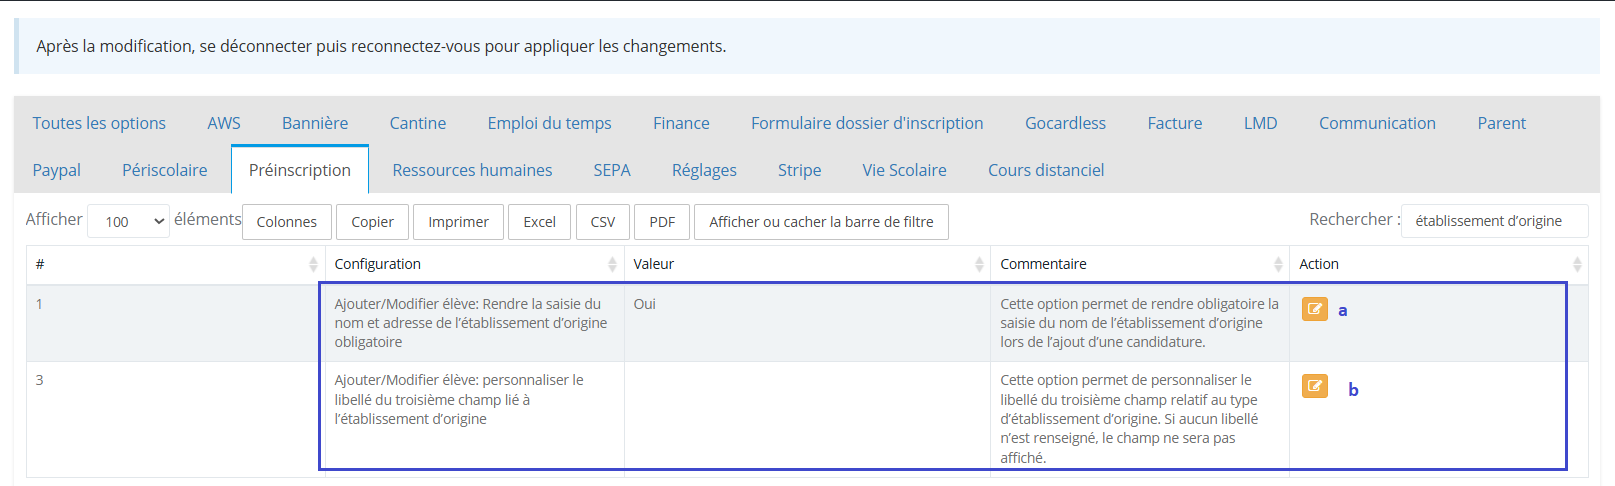Image resolution: width=1615 pixels, height=486 pixels.
Task: Open the Vie Scolaire tab
Action: (x=904, y=170)
